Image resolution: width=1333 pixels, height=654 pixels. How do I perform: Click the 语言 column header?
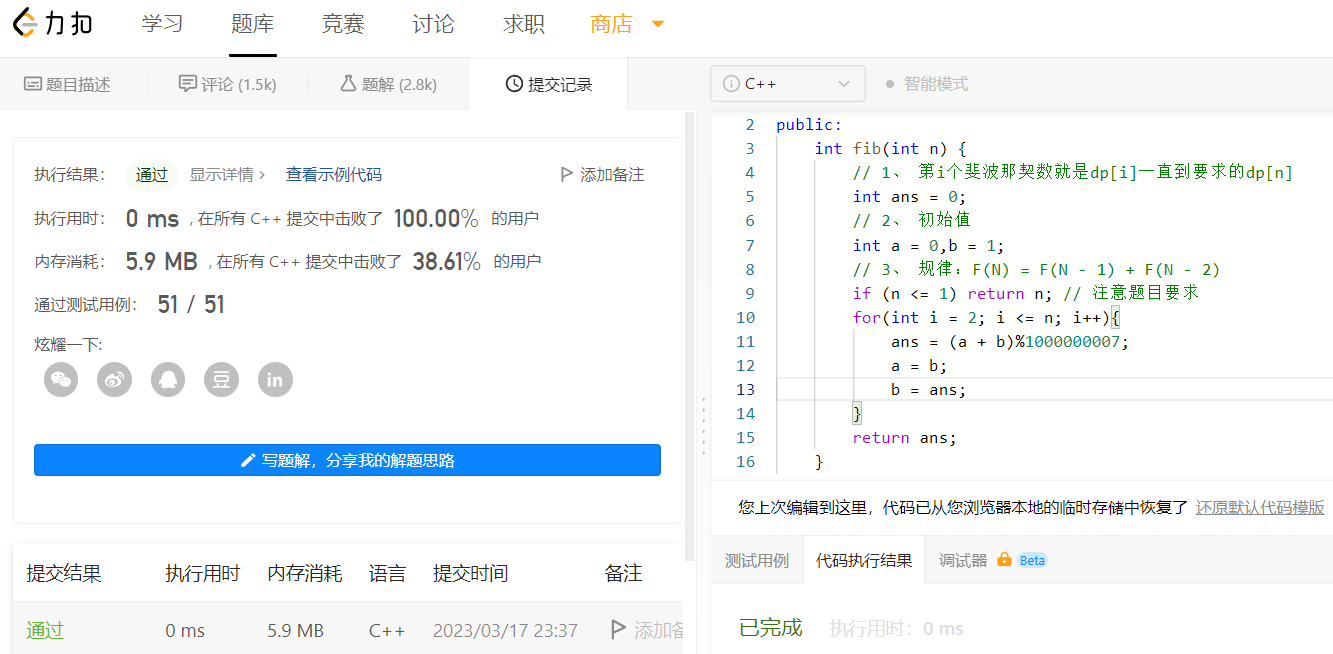click(x=388, y=573)
